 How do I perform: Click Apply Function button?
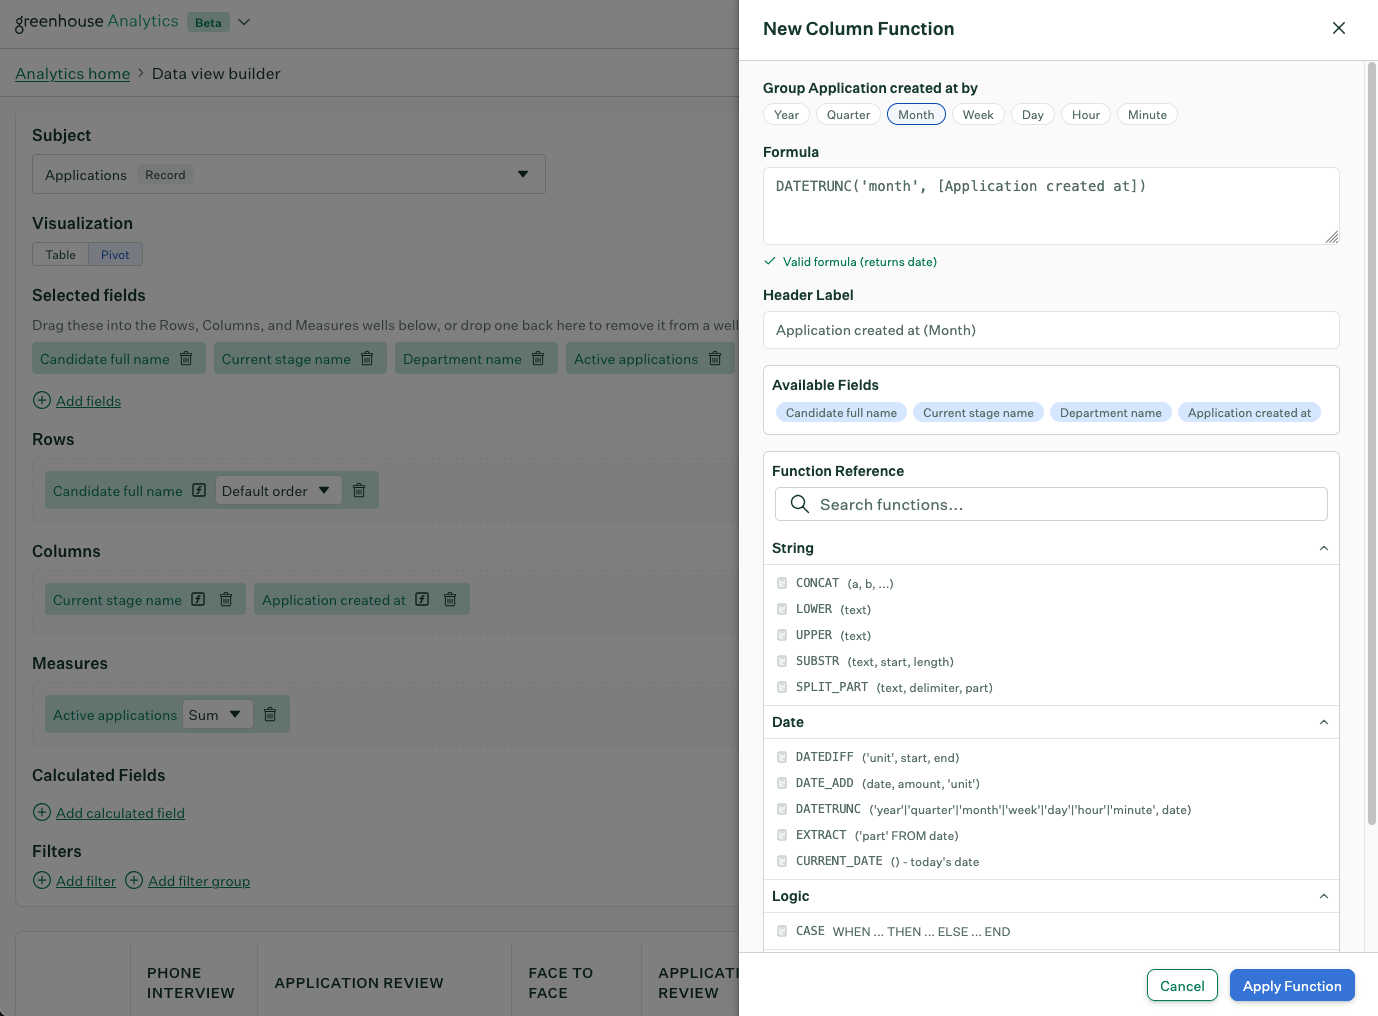pos(1292,985)
